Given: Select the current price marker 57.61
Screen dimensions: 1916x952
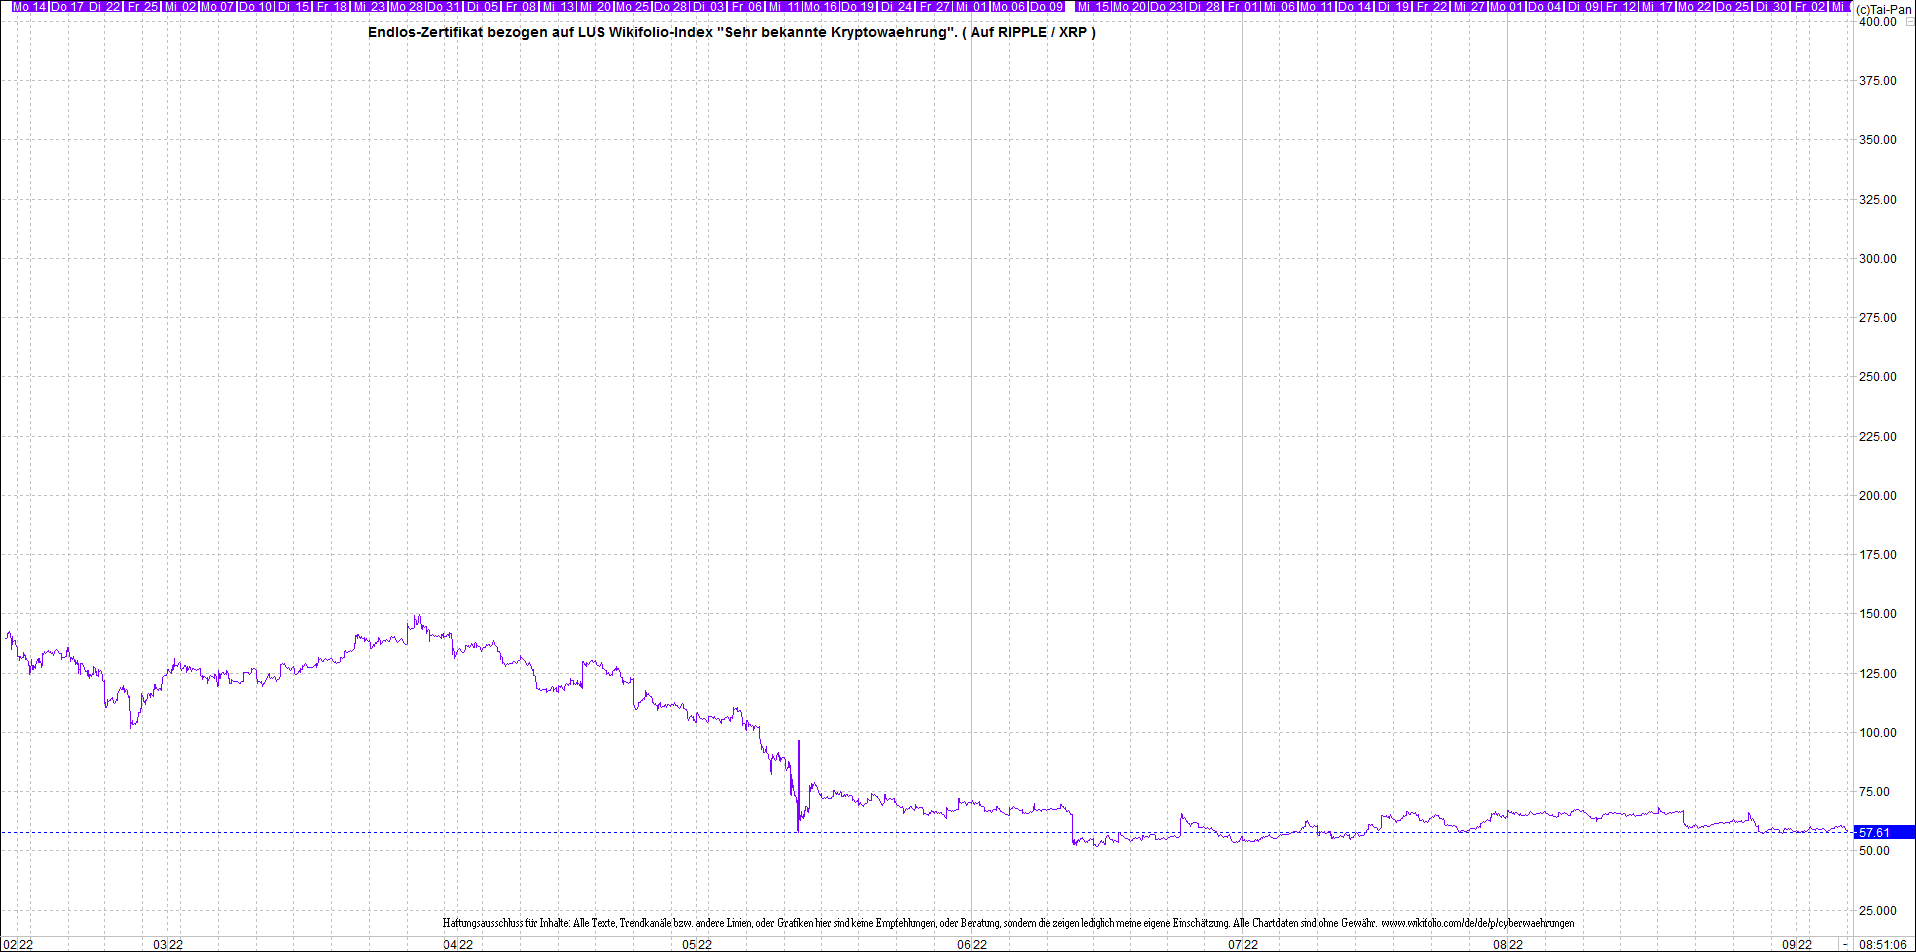Looking at the screenshot, I should 1884,832.
